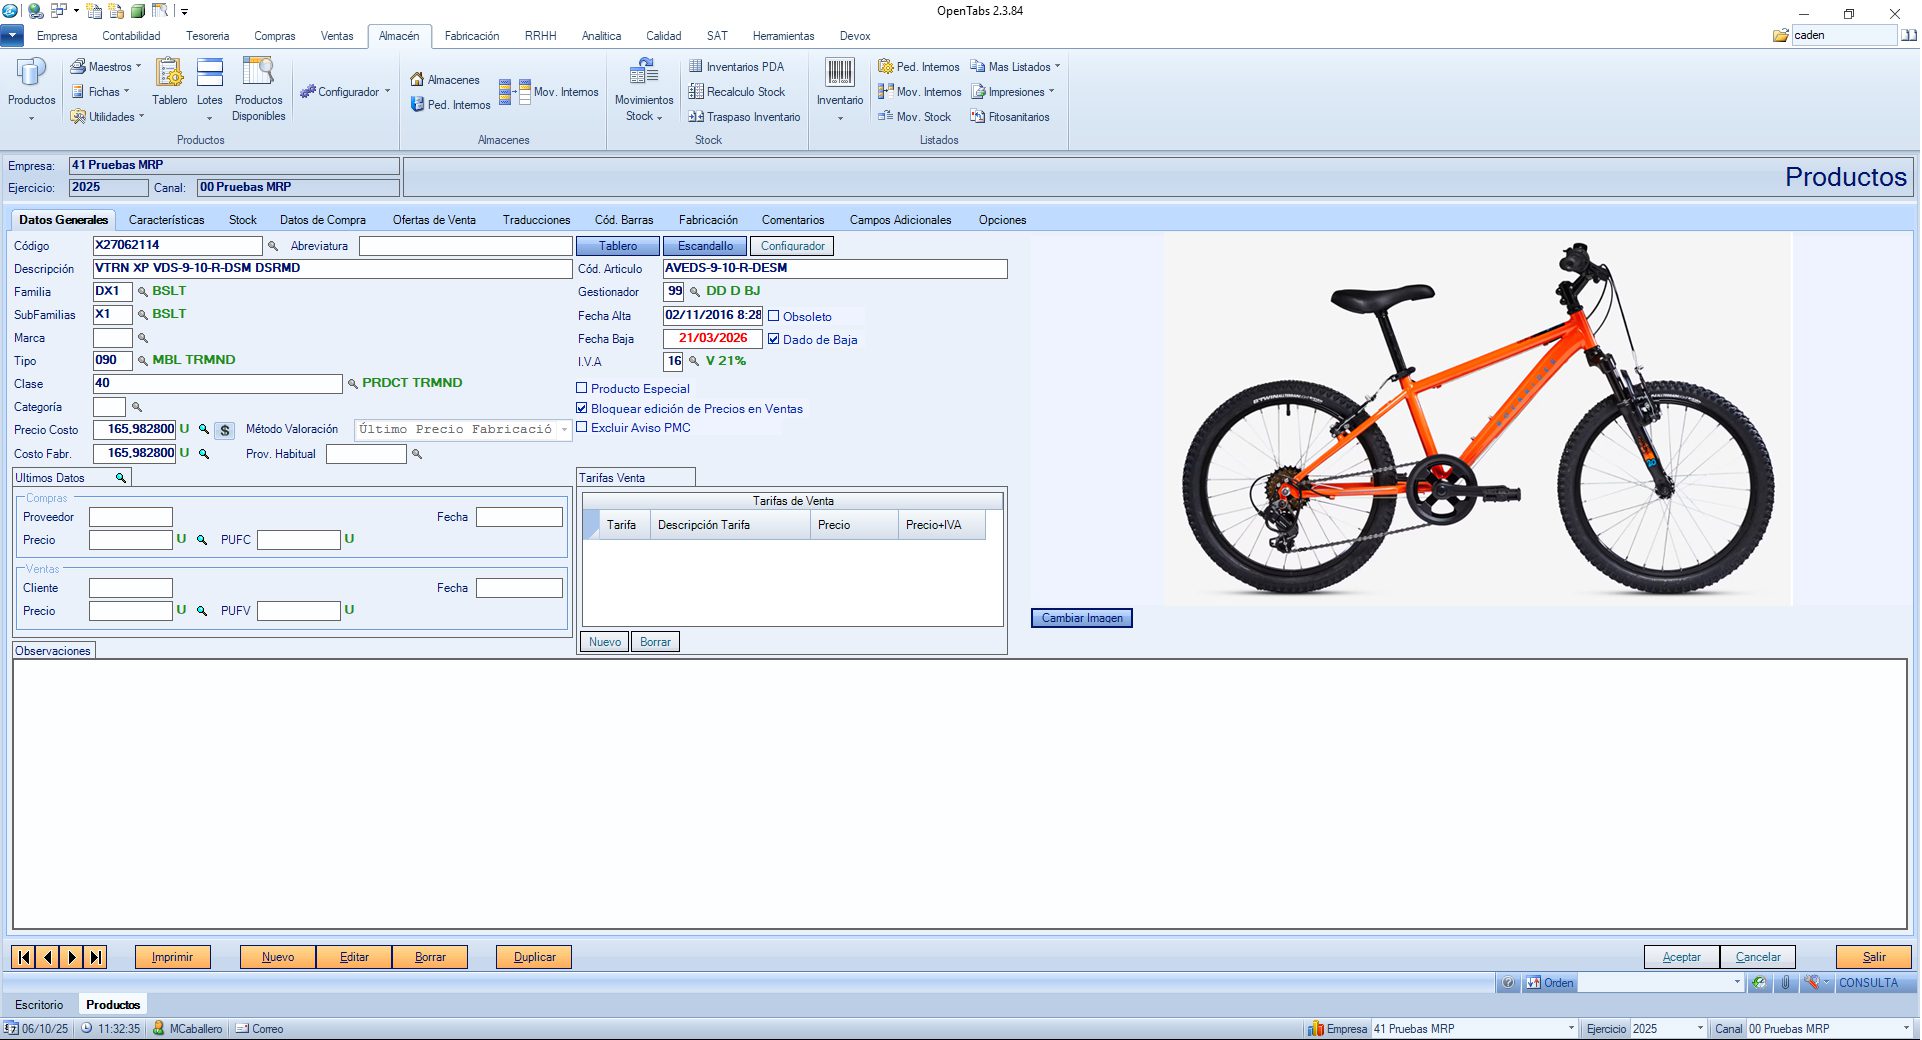Click dollar sign button beside Precio Costo
This screenshot has width=1922, height=1040.
pos(225,430)
